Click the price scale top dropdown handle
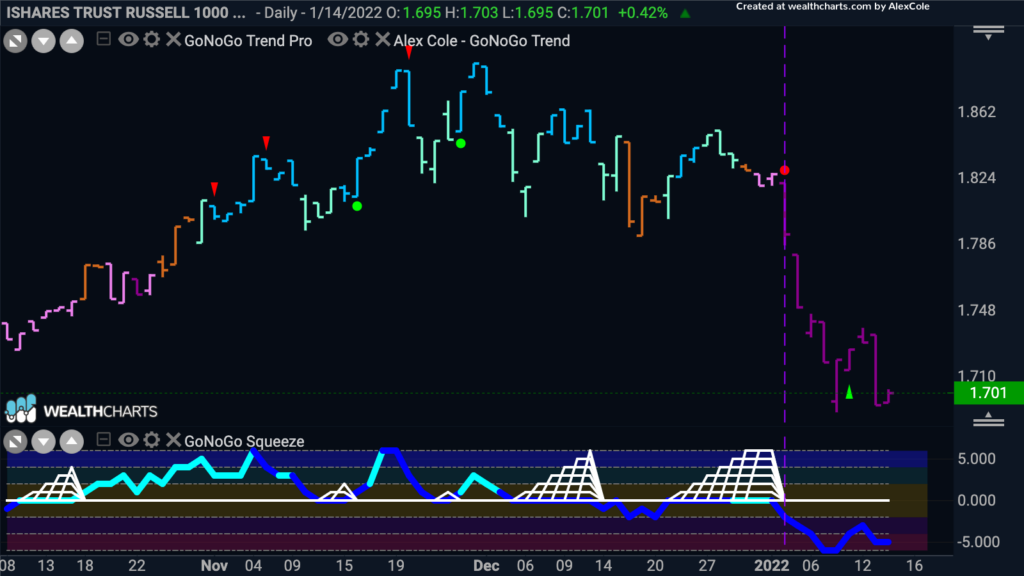This screenshot has height=576, width=1024. [988, 33]
